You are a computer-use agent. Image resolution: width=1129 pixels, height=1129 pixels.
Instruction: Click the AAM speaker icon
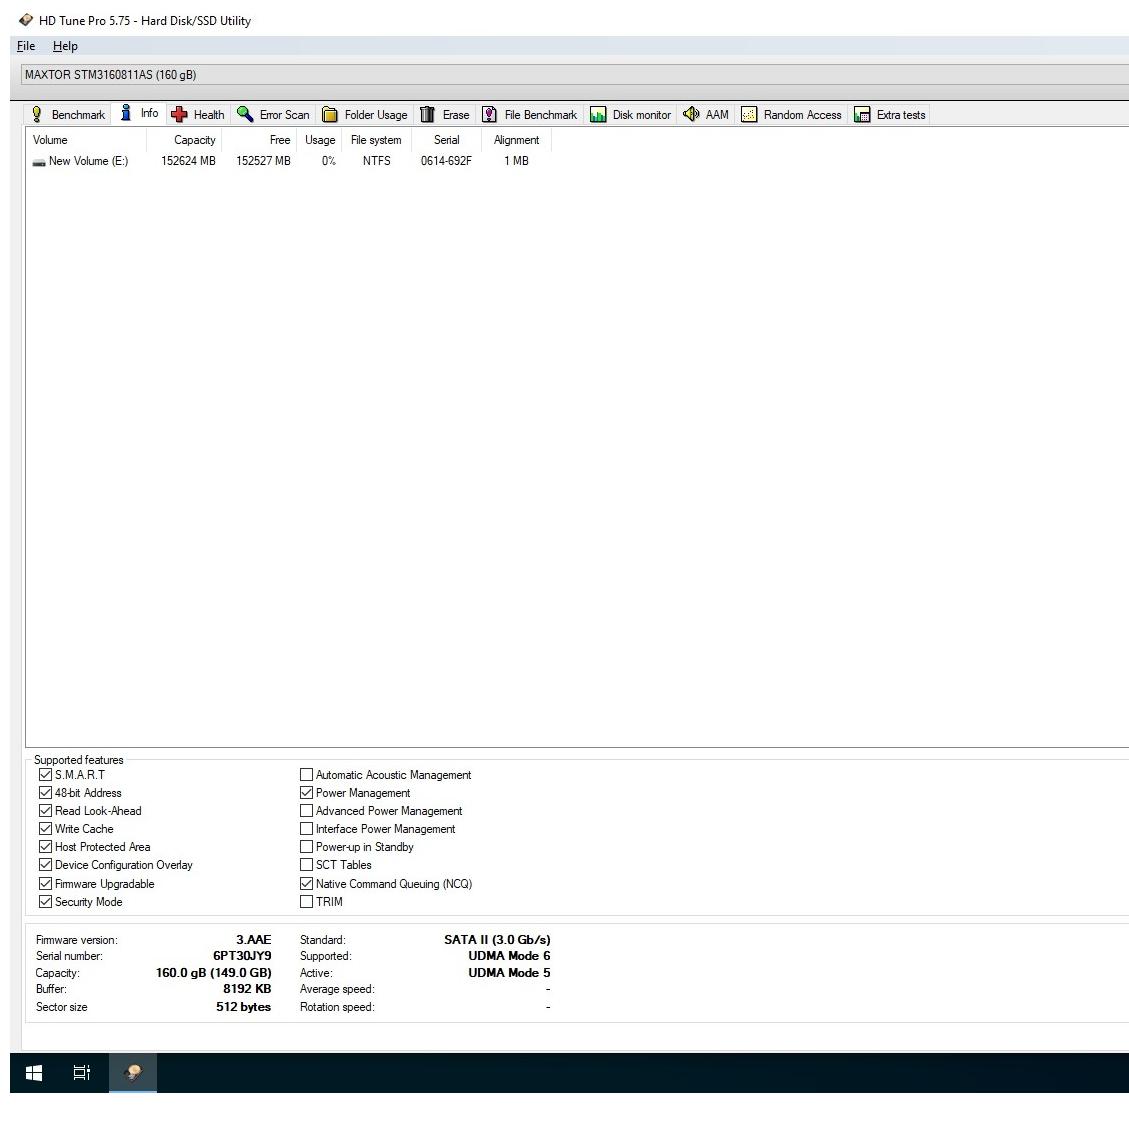click(691, 114)
